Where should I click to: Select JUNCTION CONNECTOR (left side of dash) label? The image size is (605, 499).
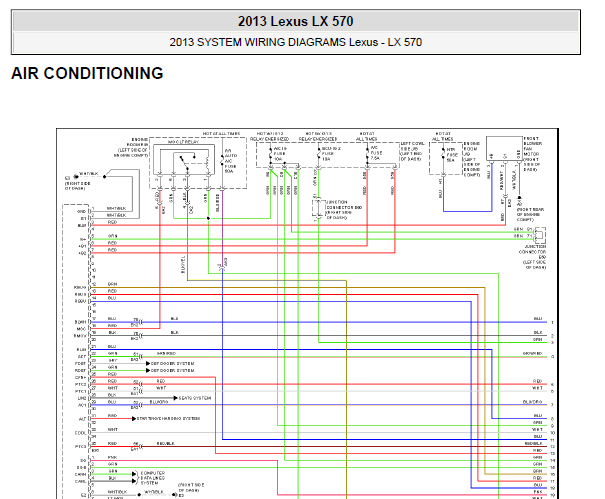point(532,257)
